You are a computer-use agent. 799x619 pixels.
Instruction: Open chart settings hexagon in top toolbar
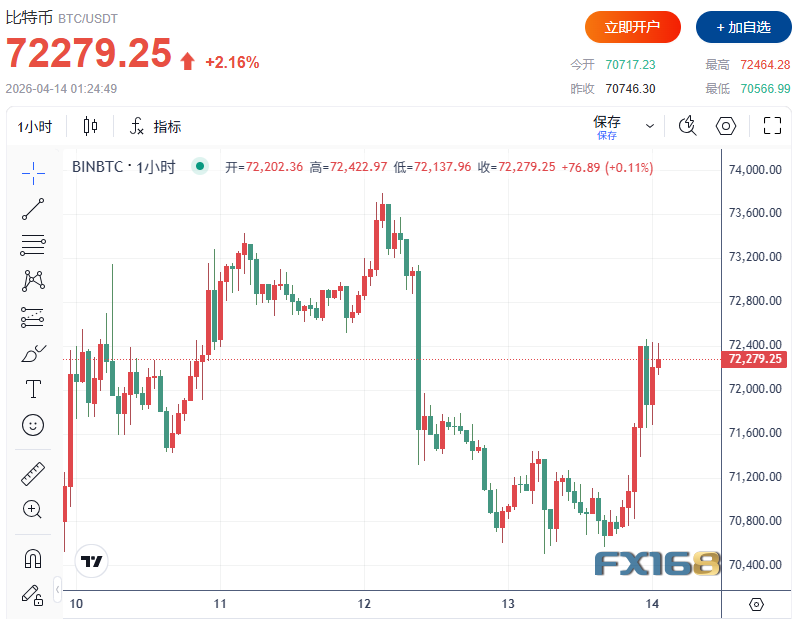[727, 126]
